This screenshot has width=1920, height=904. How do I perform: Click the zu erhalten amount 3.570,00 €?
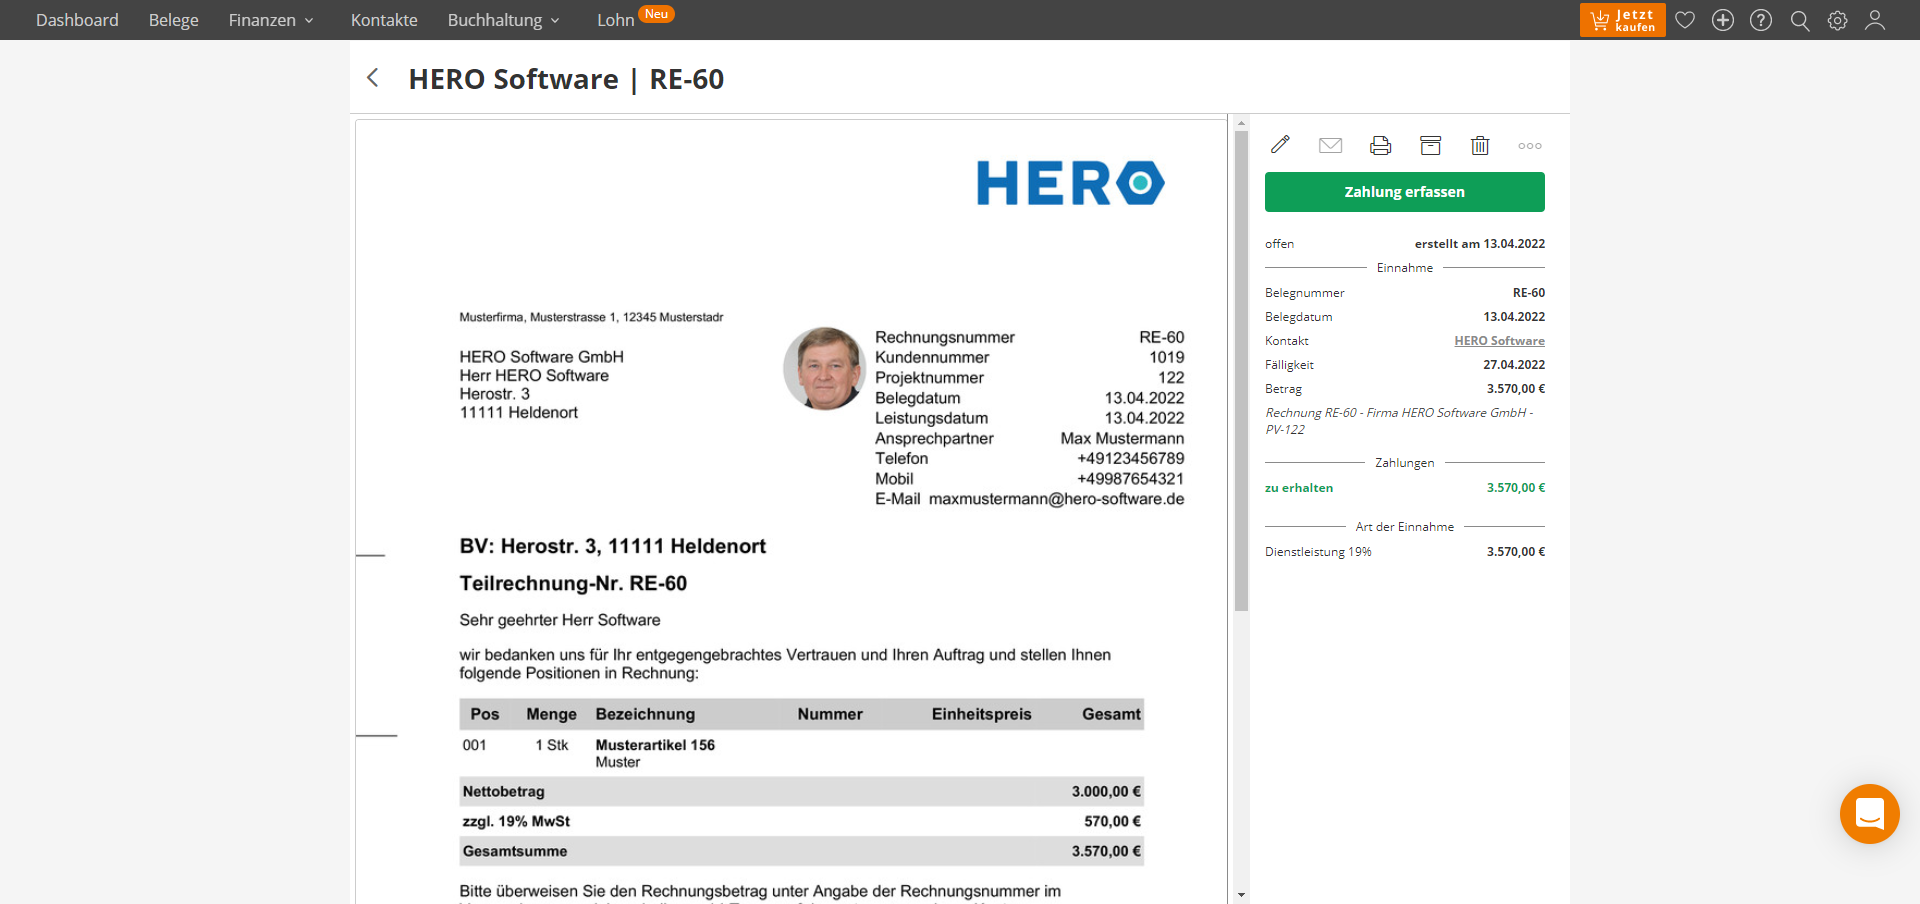click(x=1515, y=488)
